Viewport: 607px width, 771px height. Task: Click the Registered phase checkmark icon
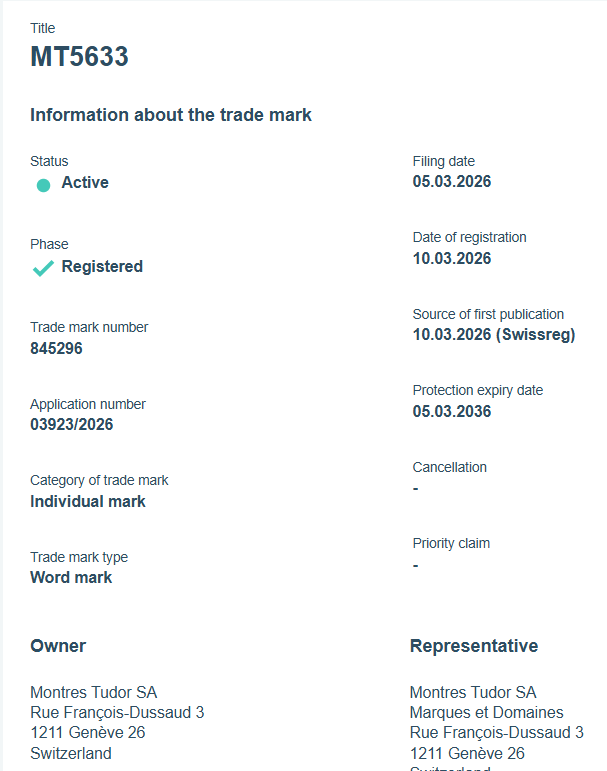coord(43,268)
